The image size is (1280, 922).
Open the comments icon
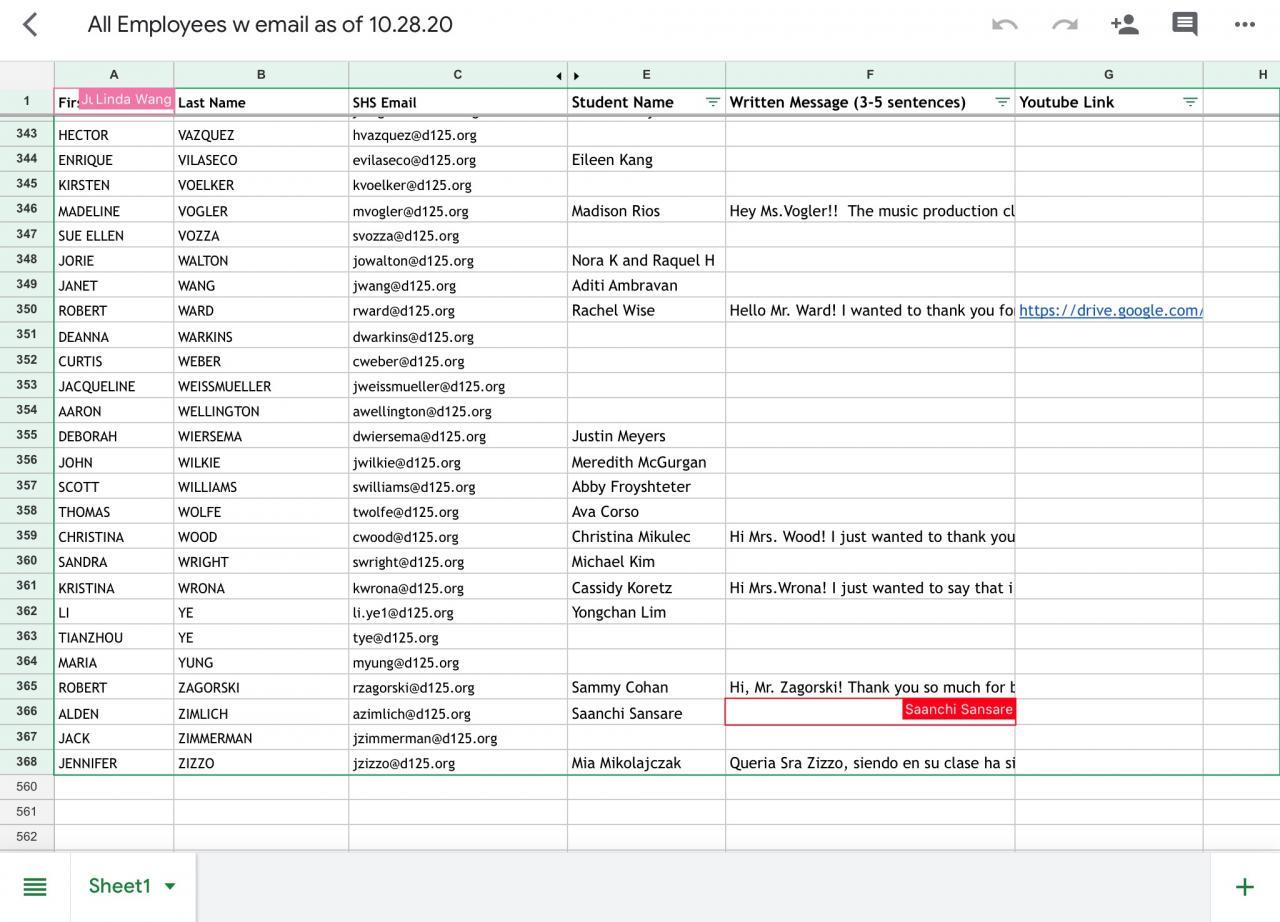click(x=1185, y=25)
